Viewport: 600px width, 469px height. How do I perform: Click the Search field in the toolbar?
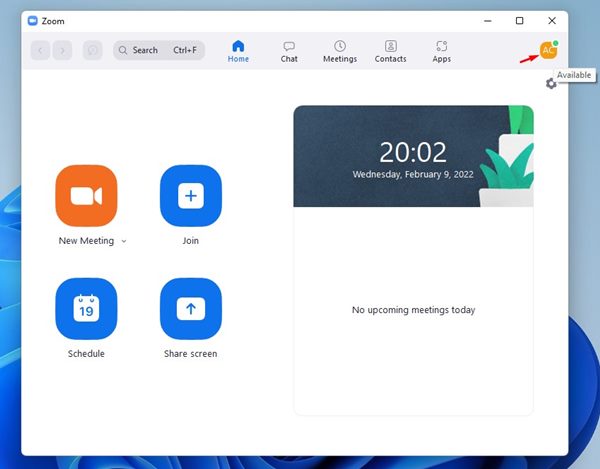159,50
